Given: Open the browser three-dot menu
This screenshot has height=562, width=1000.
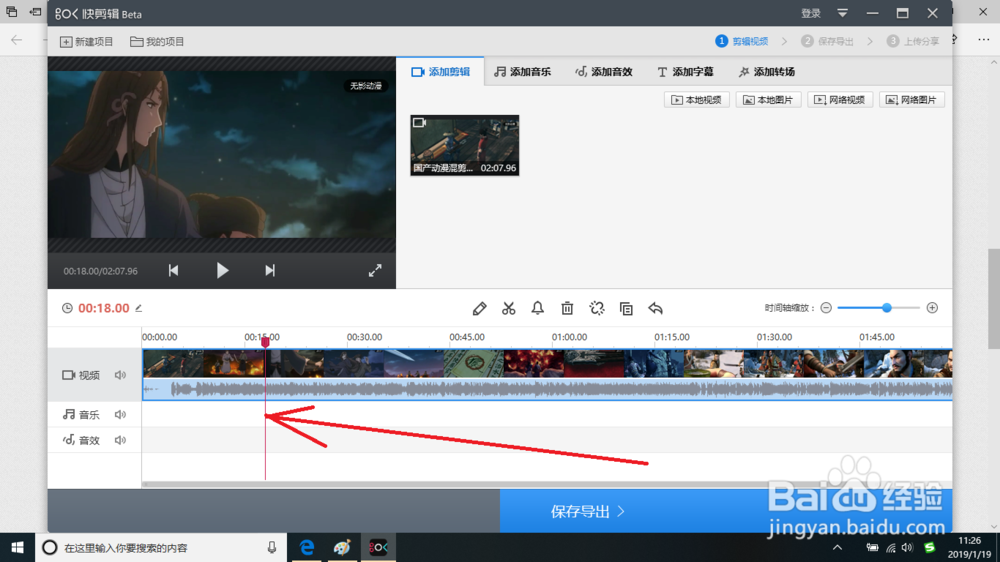Looking at the screenshot, I should [x=983, y=40].
